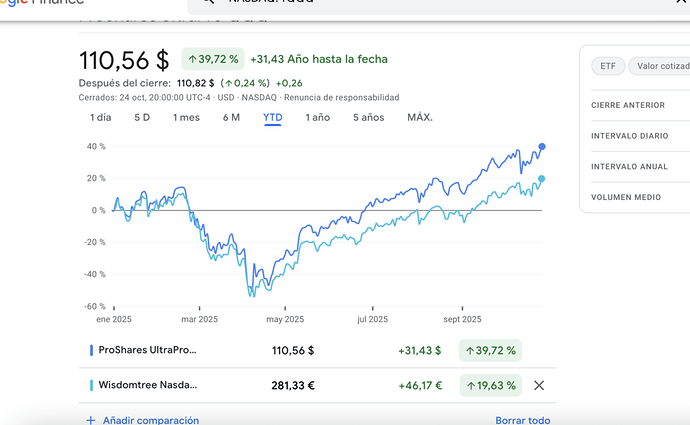Image resolution: width=690 pixels, height=425 pixels.
Task: Select the 1 día time range
Action: pos(100,118)
